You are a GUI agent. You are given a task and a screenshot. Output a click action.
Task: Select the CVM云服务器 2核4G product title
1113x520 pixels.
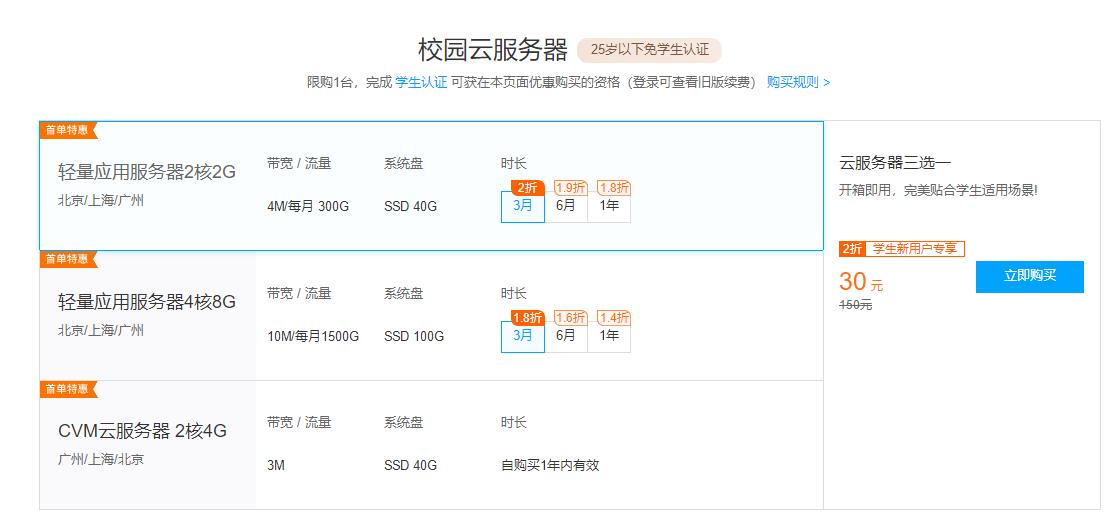143,431
